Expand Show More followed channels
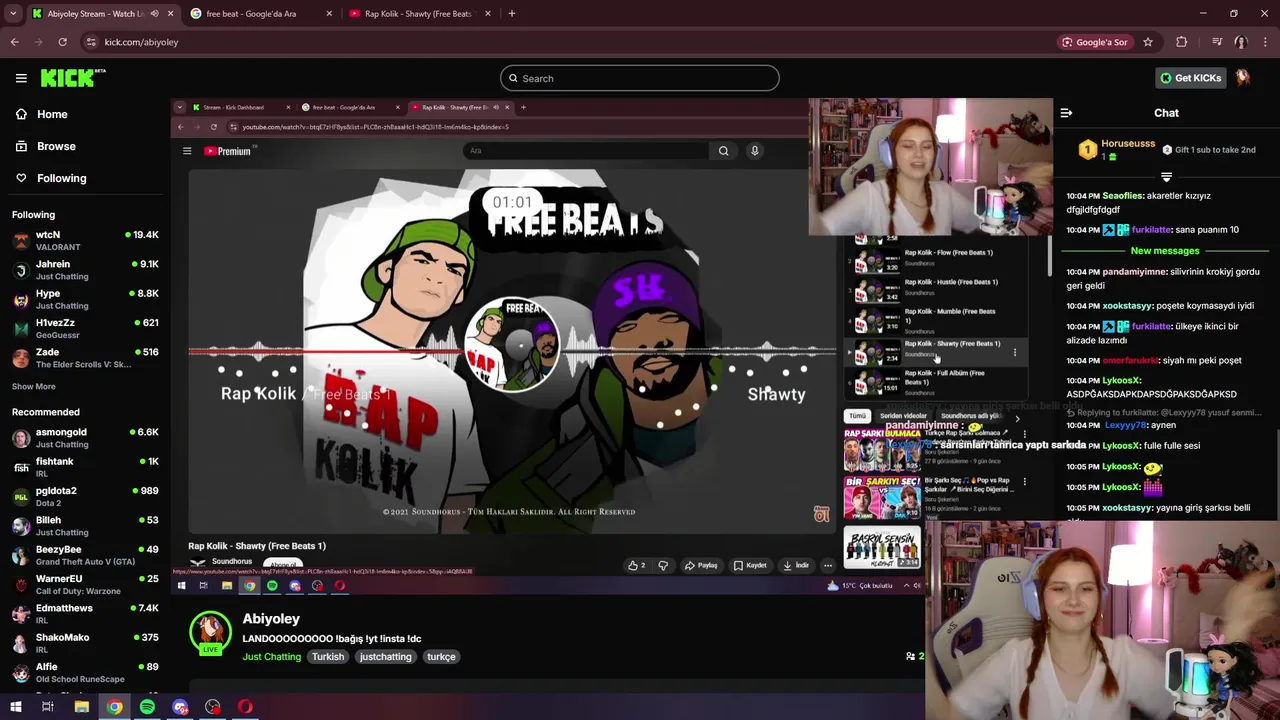This screenshot has height=720, width=1280. coord(34,386)
